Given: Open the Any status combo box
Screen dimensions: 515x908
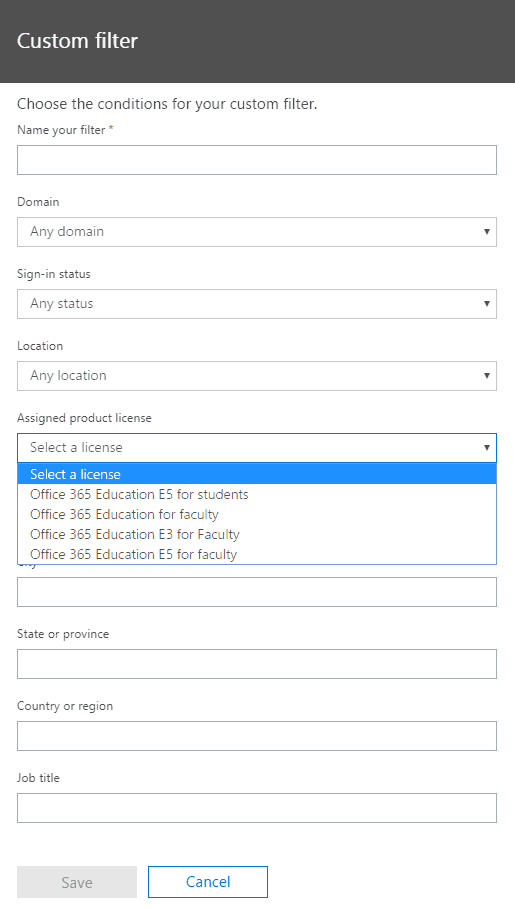Looking at the screenshot, I should pos(257,303).
